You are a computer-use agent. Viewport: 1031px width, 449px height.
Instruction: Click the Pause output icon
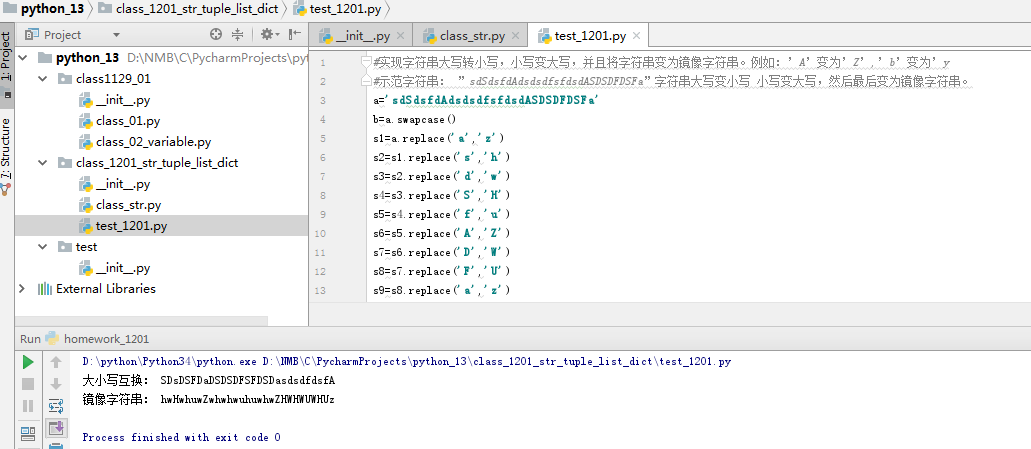click(x=28, y=406)
